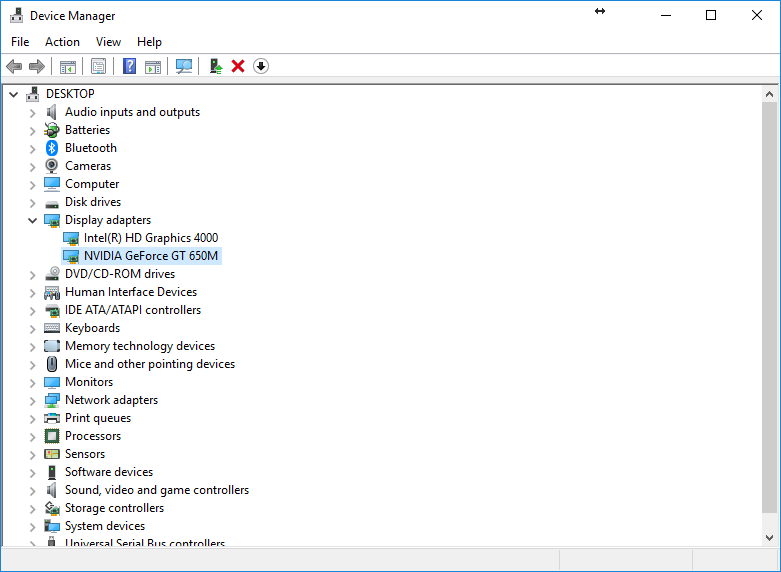This screenshot has width=781, height=572.
Task: Click the Disable device down-arrow icon
Action: coord(261,66)
